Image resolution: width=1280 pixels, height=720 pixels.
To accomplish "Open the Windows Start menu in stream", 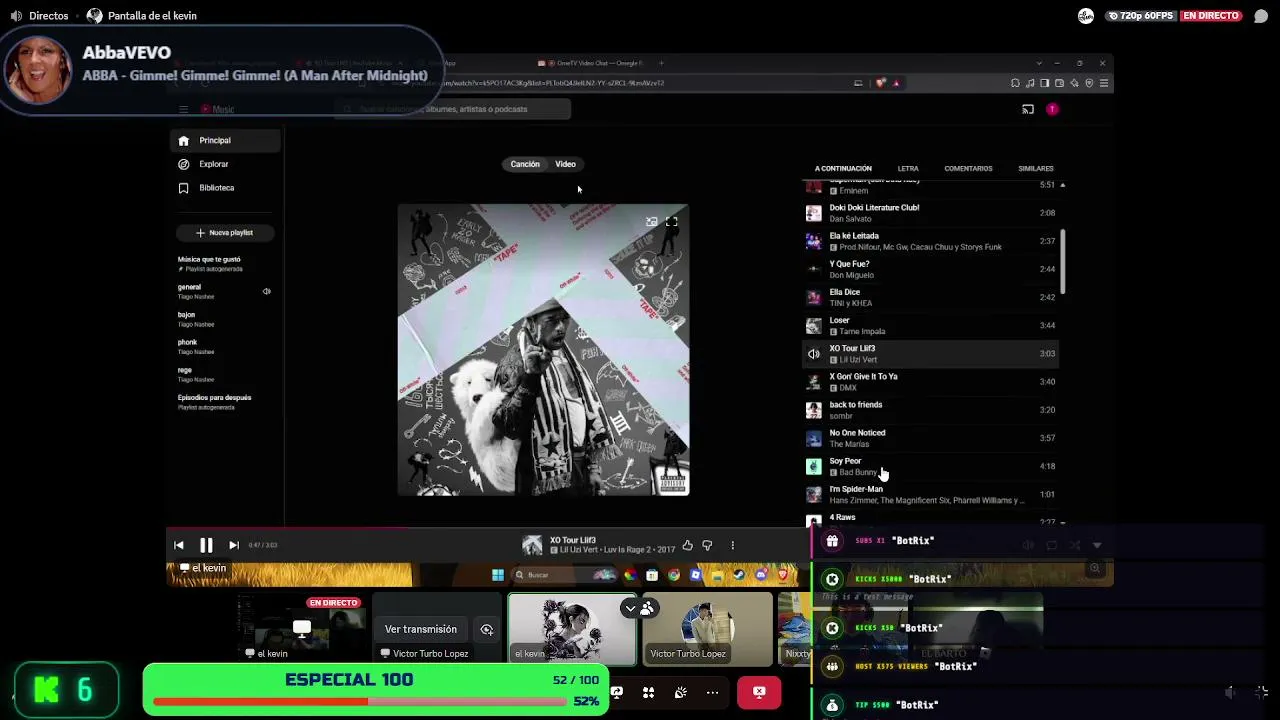I will (x=498, y=575).
